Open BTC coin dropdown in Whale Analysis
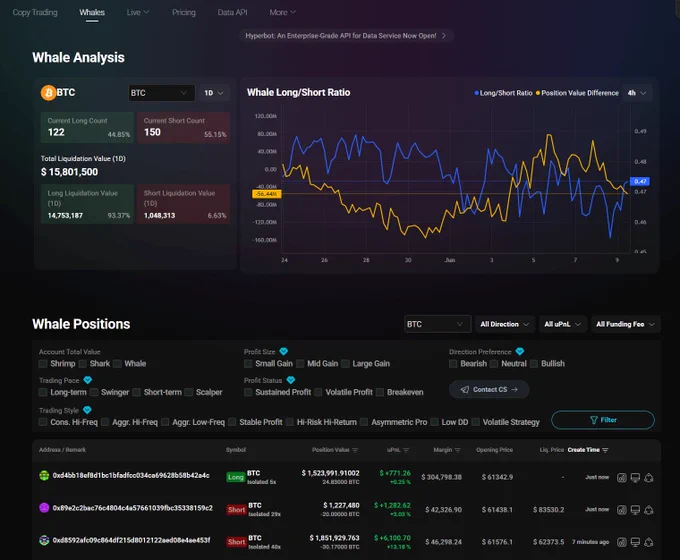The image size is (680, 560). (161, 93)
